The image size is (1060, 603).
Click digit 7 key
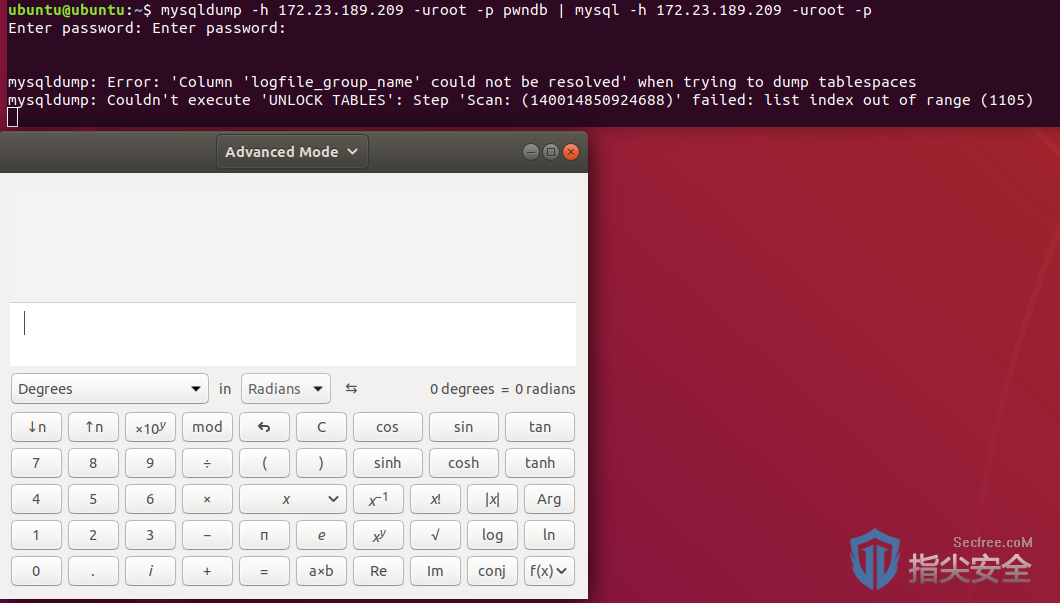click(37, 462)
